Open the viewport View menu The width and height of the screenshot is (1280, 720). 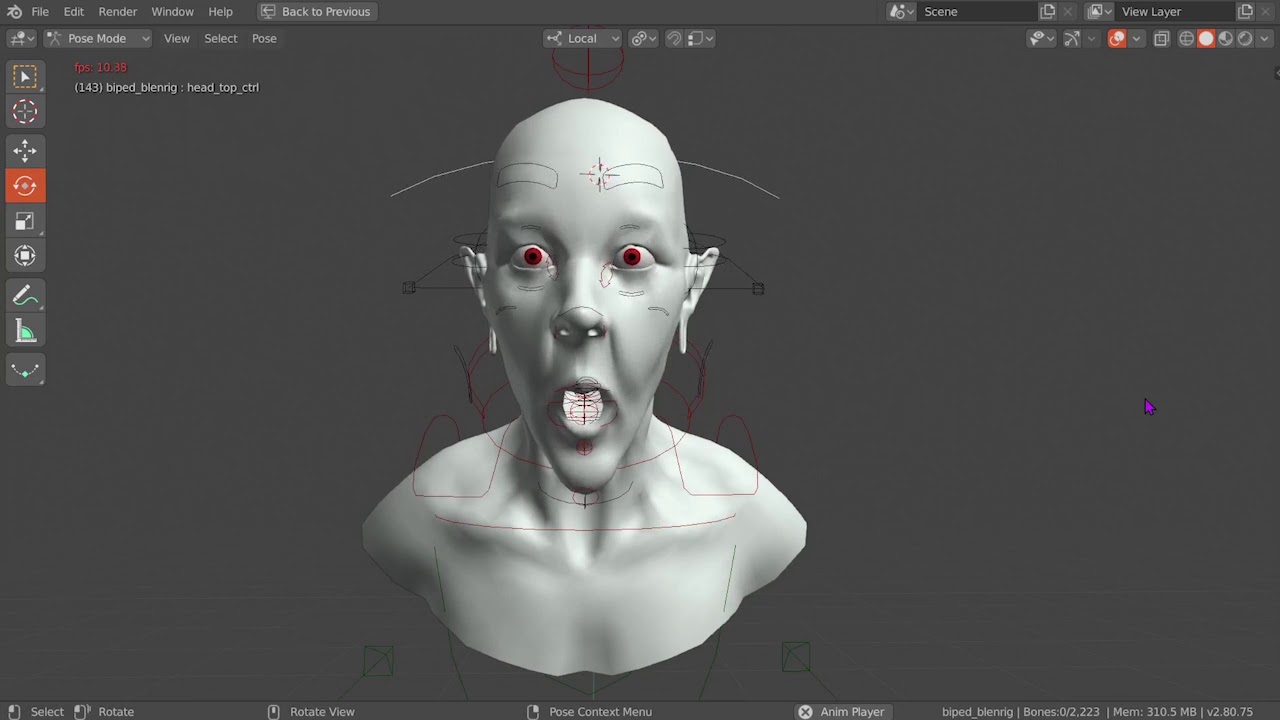177,38
